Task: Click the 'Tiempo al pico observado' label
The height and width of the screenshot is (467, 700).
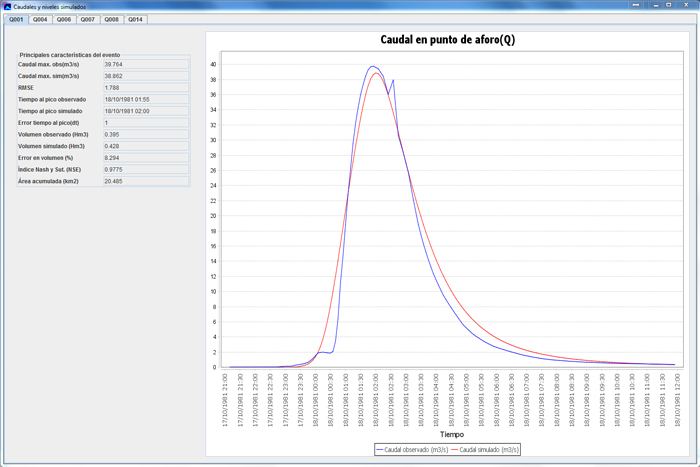Action: click(52, 99)
